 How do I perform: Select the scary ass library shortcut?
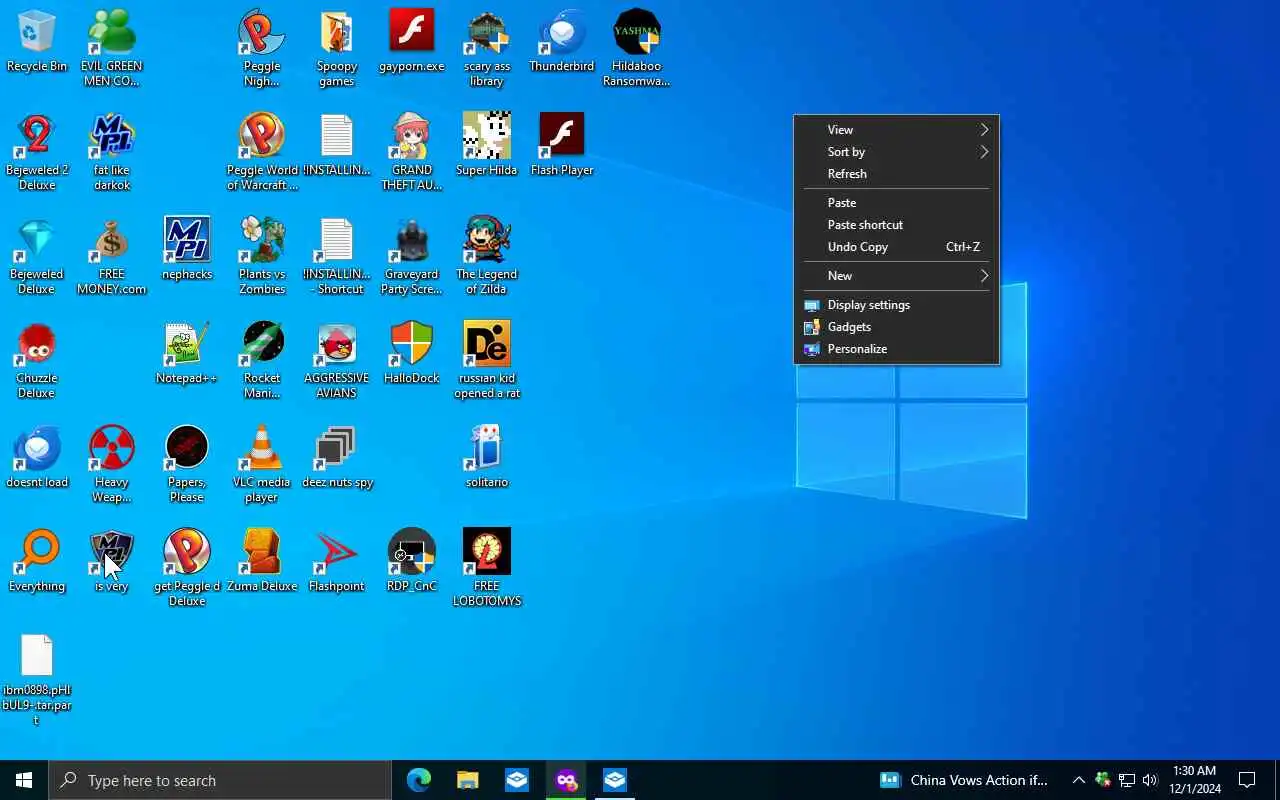point(487,49)
